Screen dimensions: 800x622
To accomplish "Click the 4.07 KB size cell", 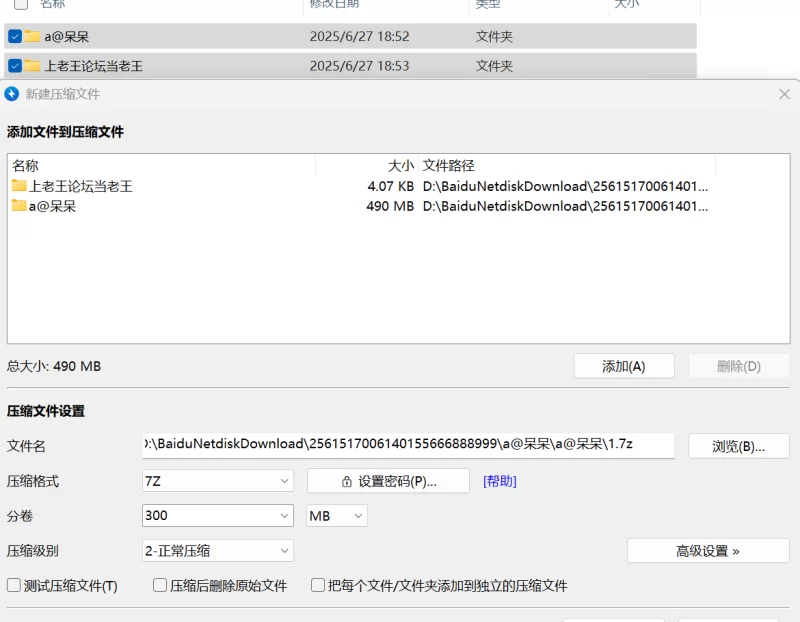I will [x=391, y=186].
